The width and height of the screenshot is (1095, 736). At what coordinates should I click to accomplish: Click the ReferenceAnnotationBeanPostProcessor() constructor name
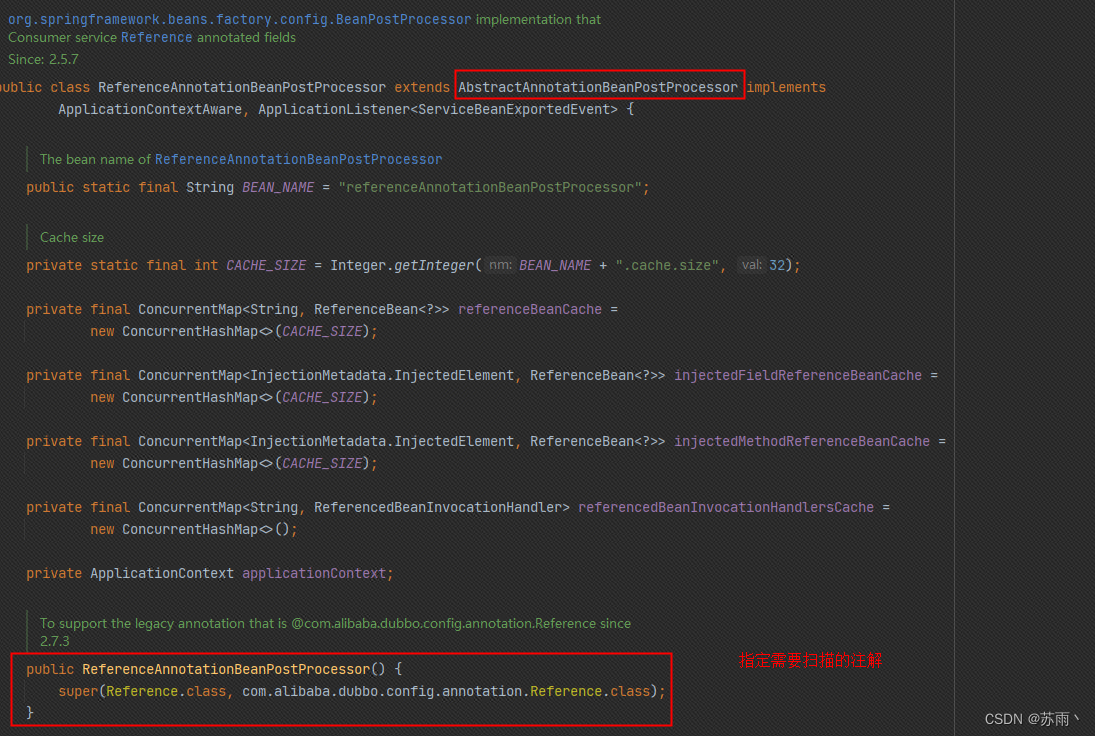tap(226, 670)
